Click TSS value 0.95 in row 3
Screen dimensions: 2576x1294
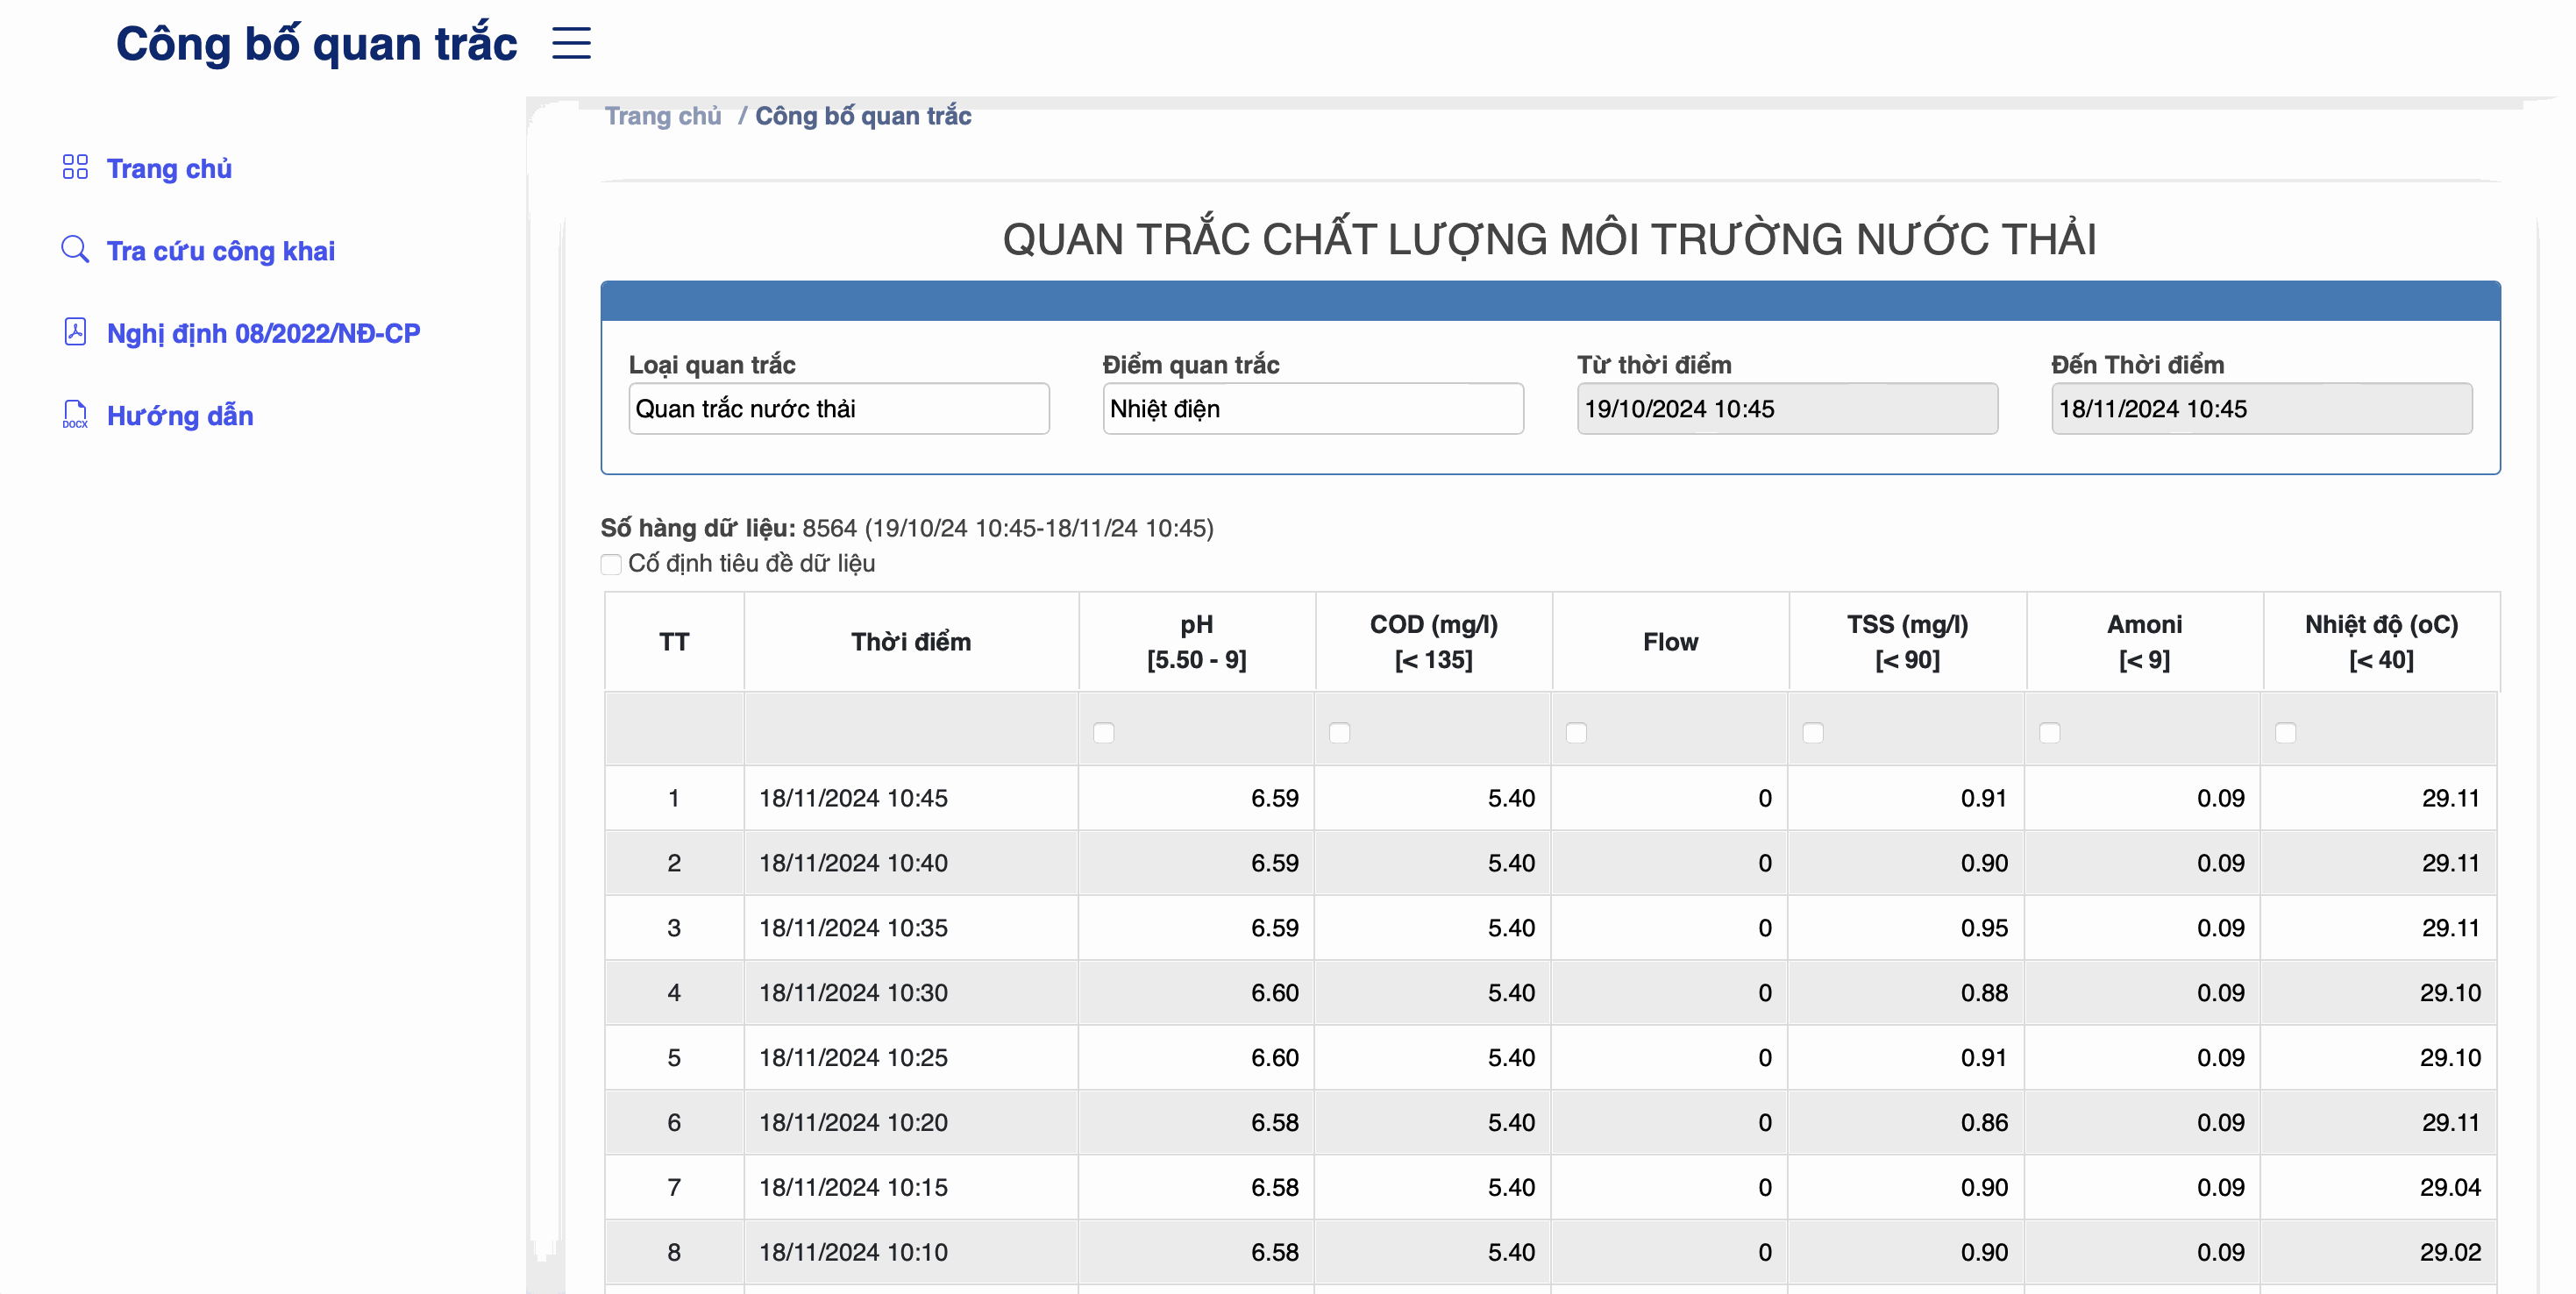(x=1983, y=928)
